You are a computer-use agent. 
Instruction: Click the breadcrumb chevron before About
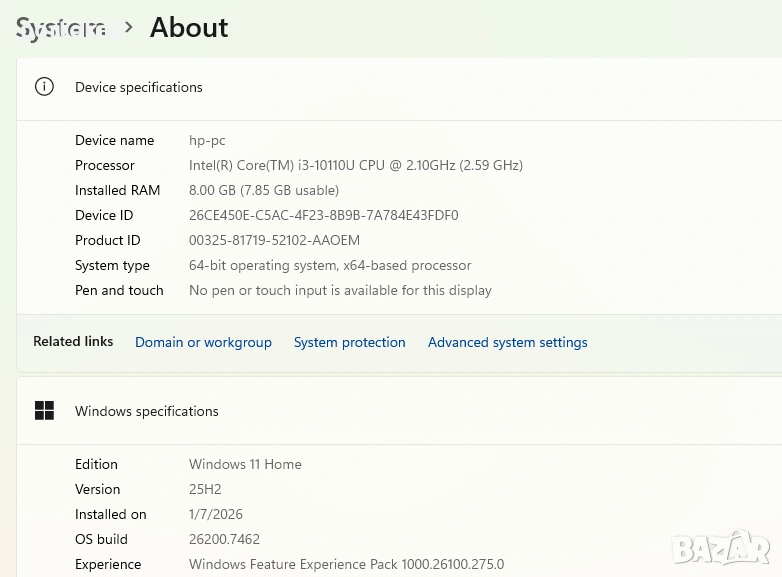coord(129,28)
